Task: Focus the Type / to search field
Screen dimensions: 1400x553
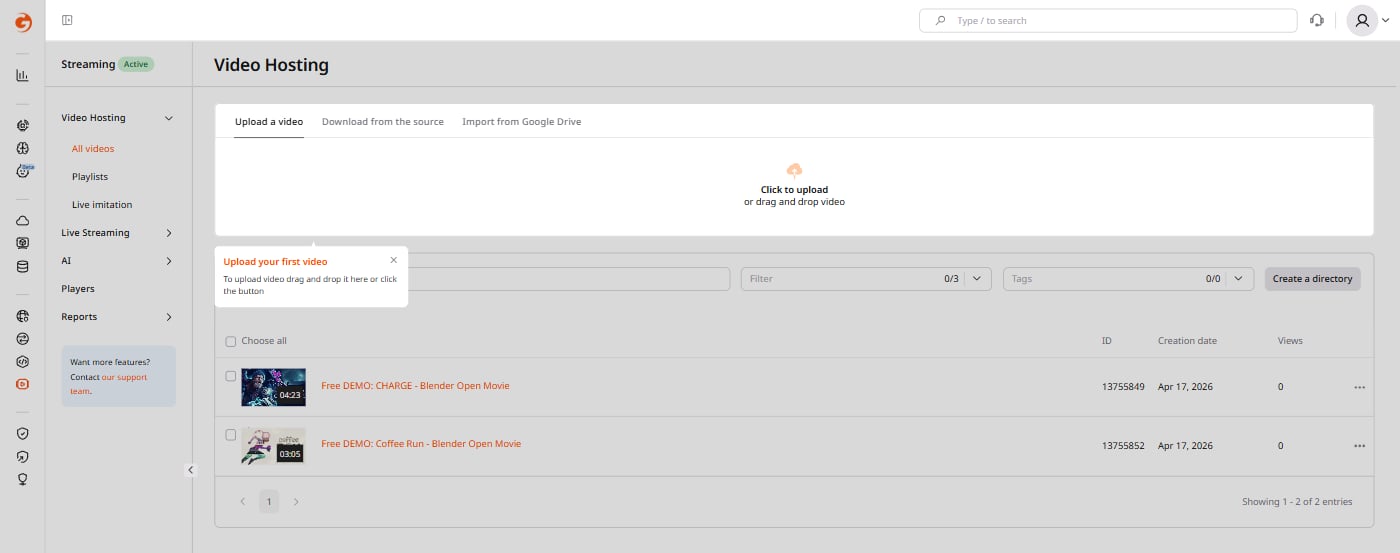Action: (x=1108, y=20)
